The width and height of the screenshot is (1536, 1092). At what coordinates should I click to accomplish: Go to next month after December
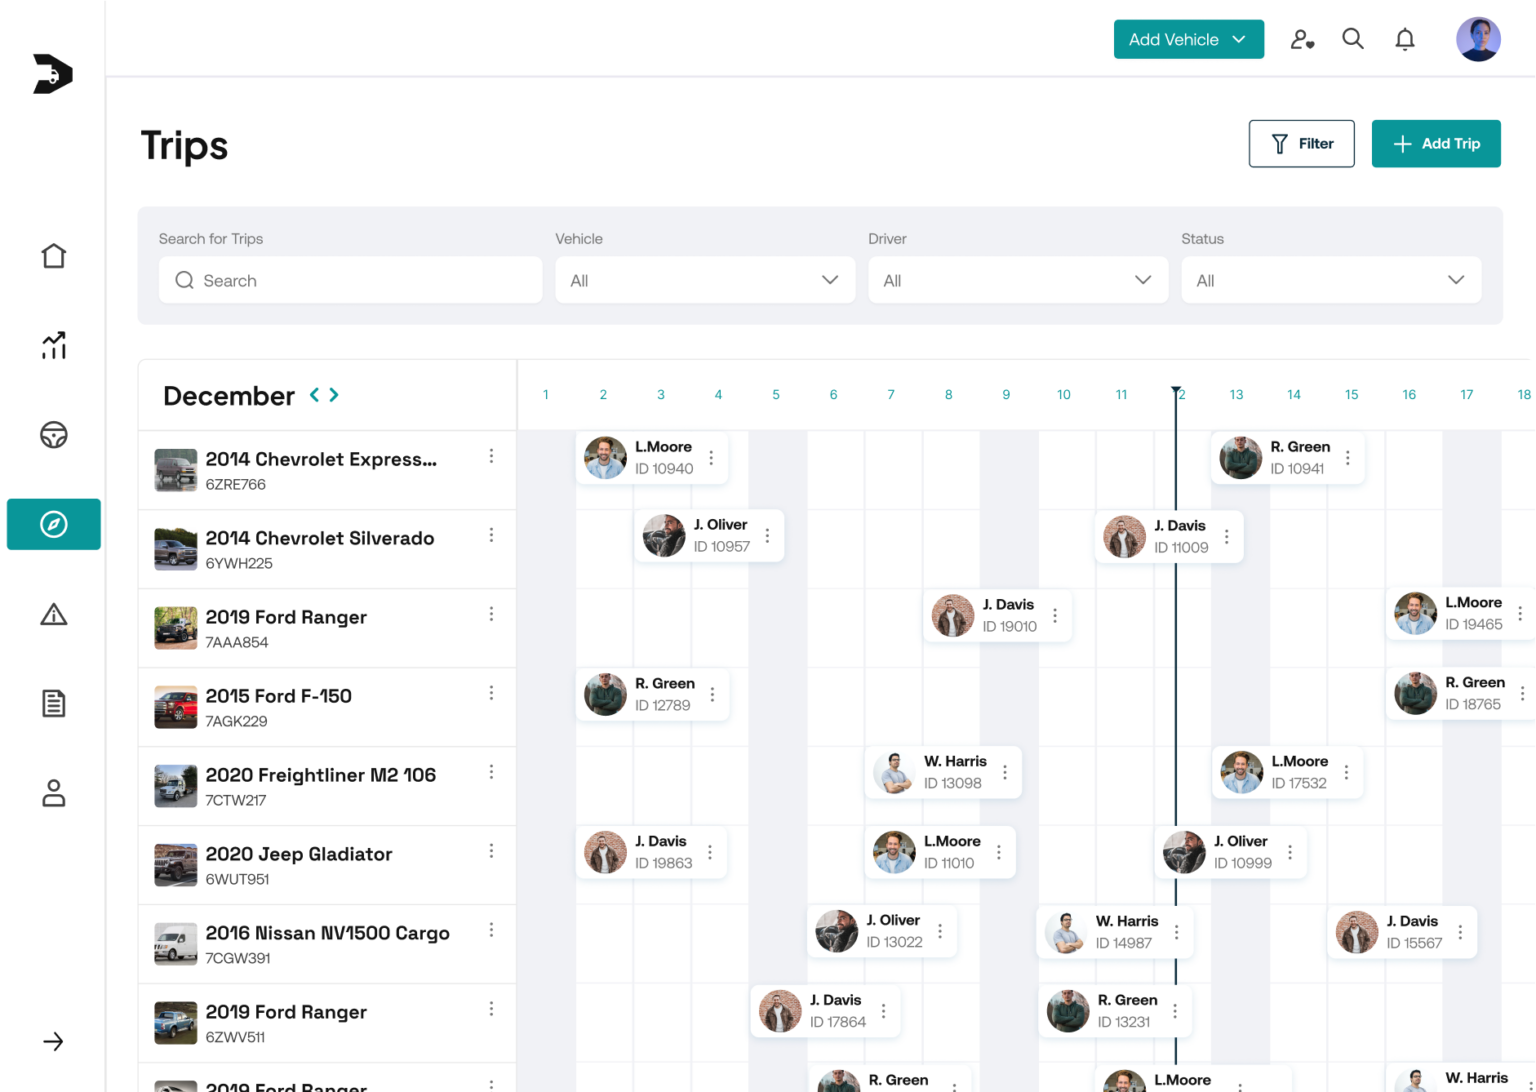point(334,395)
